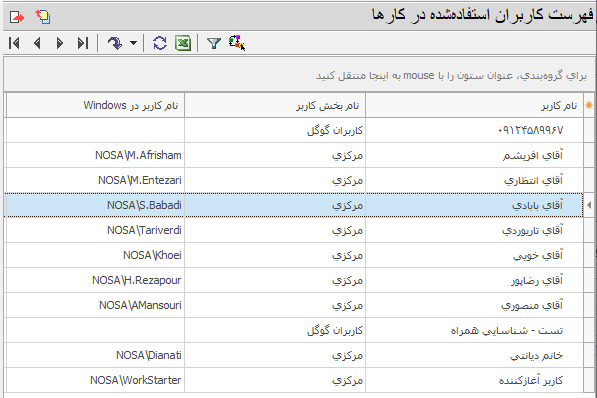Select the row آقای خویی
The image size is (597, 398).
point(294,255)
